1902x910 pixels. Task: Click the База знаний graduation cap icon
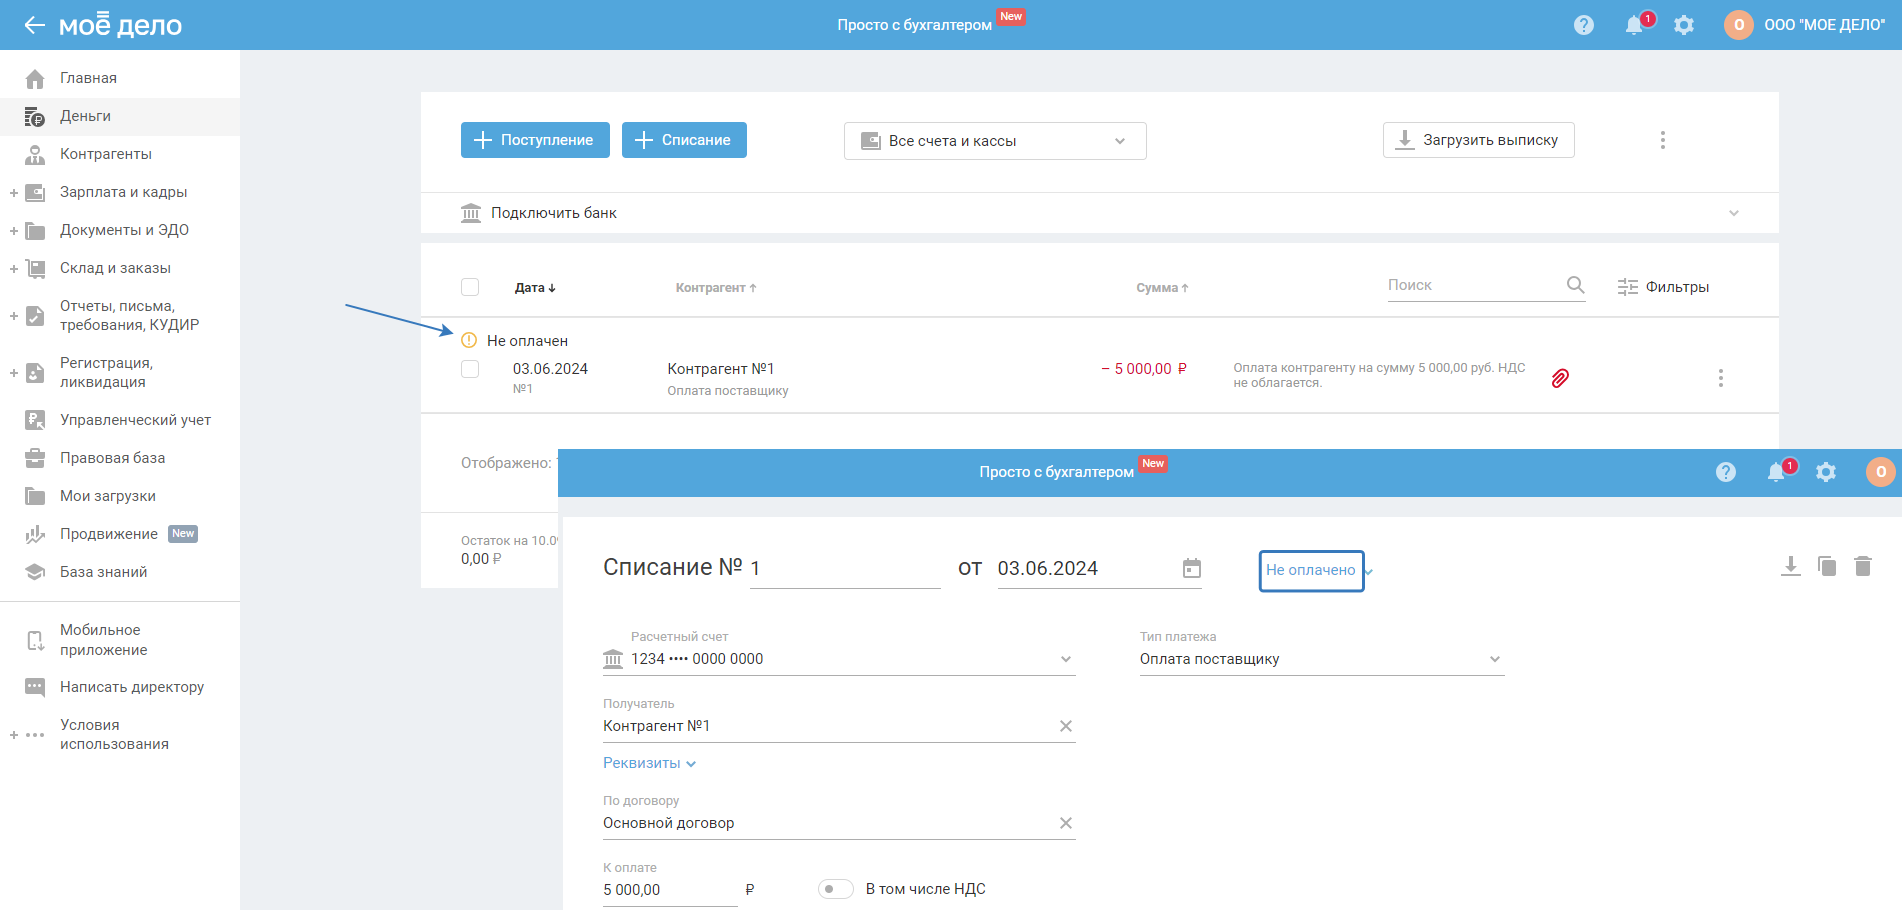pos(35,572)
